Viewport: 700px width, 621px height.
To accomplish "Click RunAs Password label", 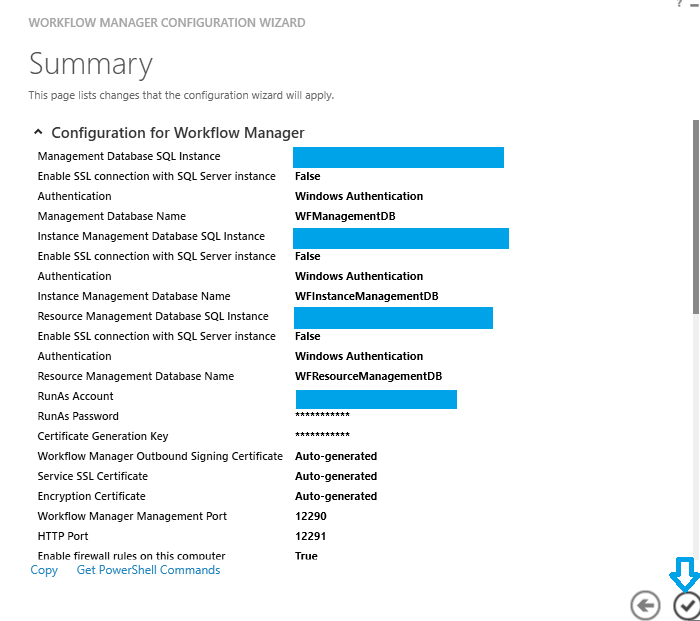I will [78, 416].
